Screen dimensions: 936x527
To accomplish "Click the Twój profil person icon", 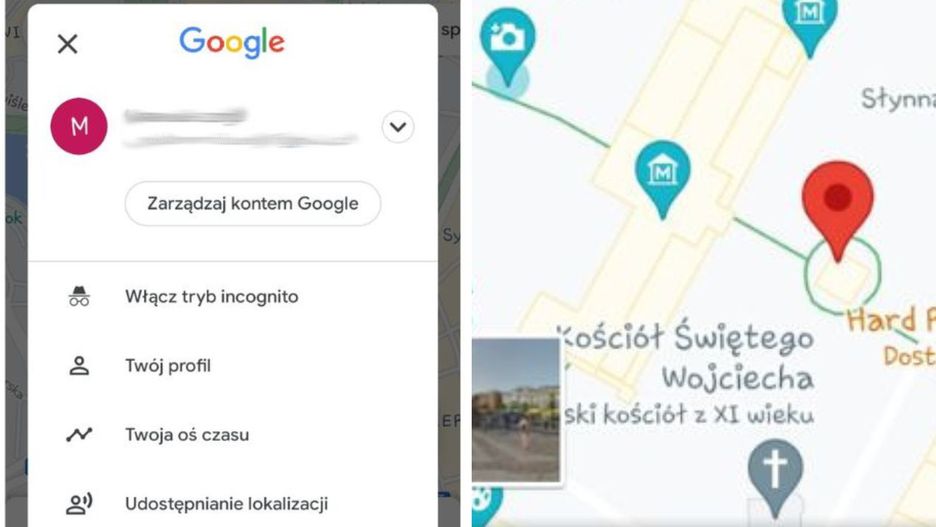I will [79, 365].
